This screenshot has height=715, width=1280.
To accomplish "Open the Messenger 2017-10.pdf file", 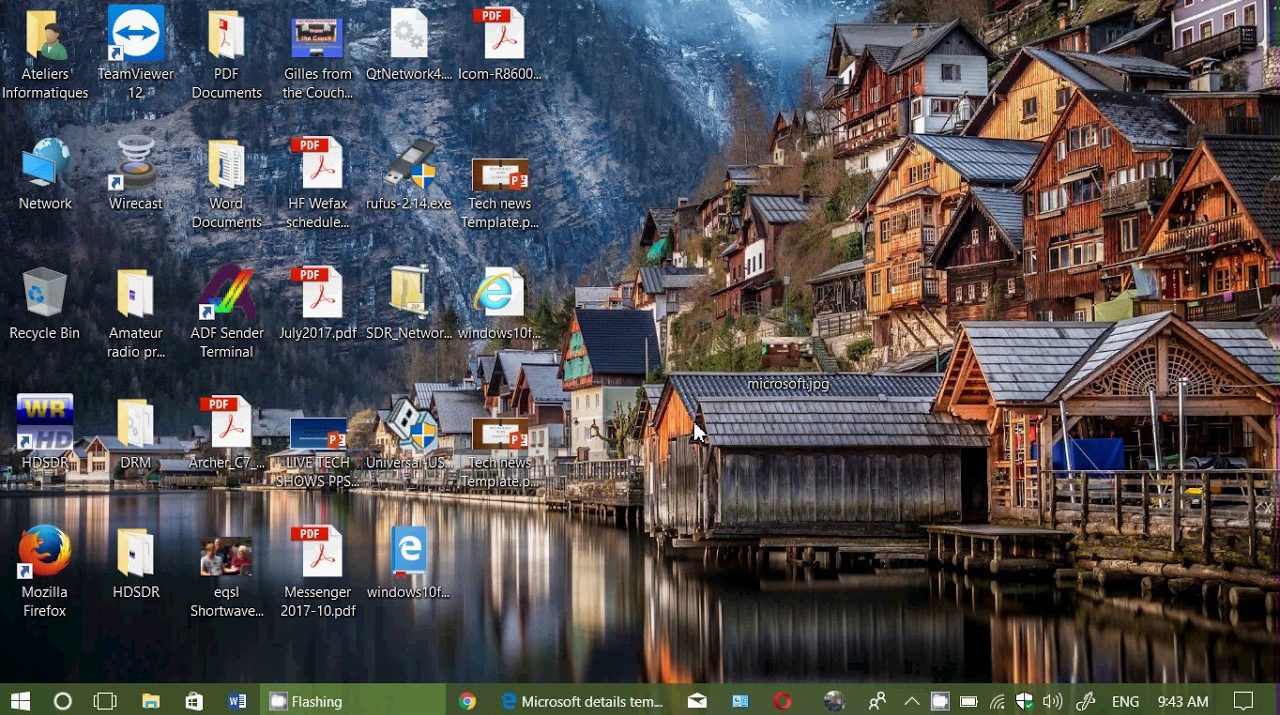I will (x=317, y=553).
